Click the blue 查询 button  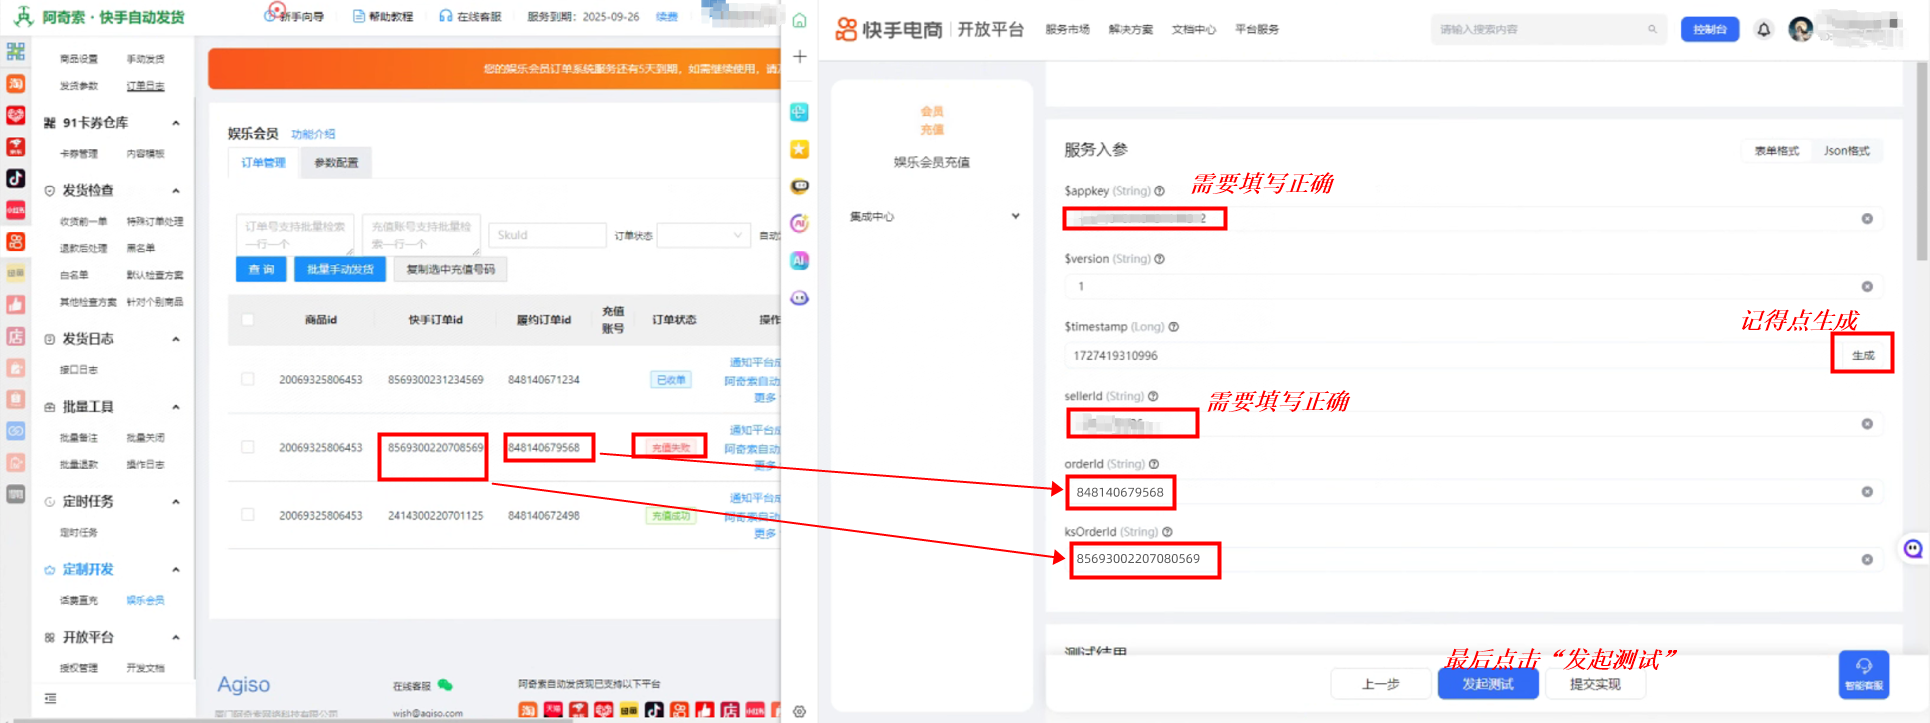coord(261,269)
